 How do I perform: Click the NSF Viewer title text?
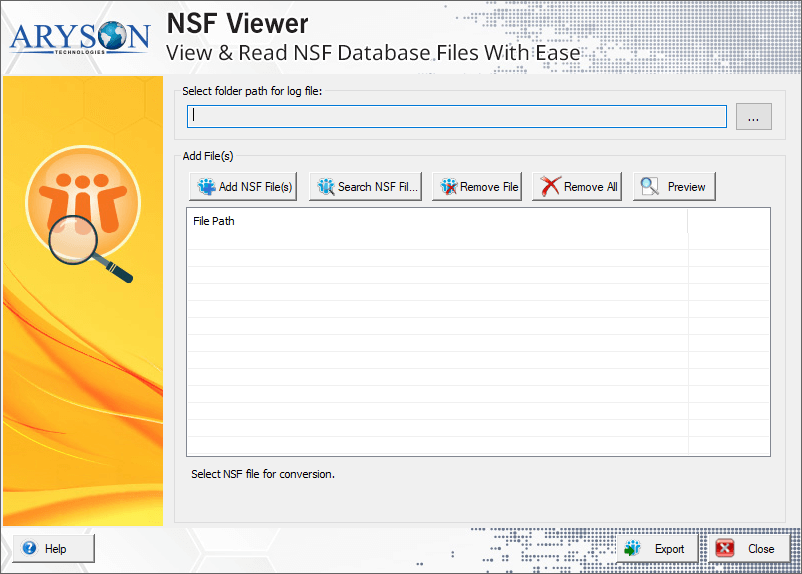238,23
